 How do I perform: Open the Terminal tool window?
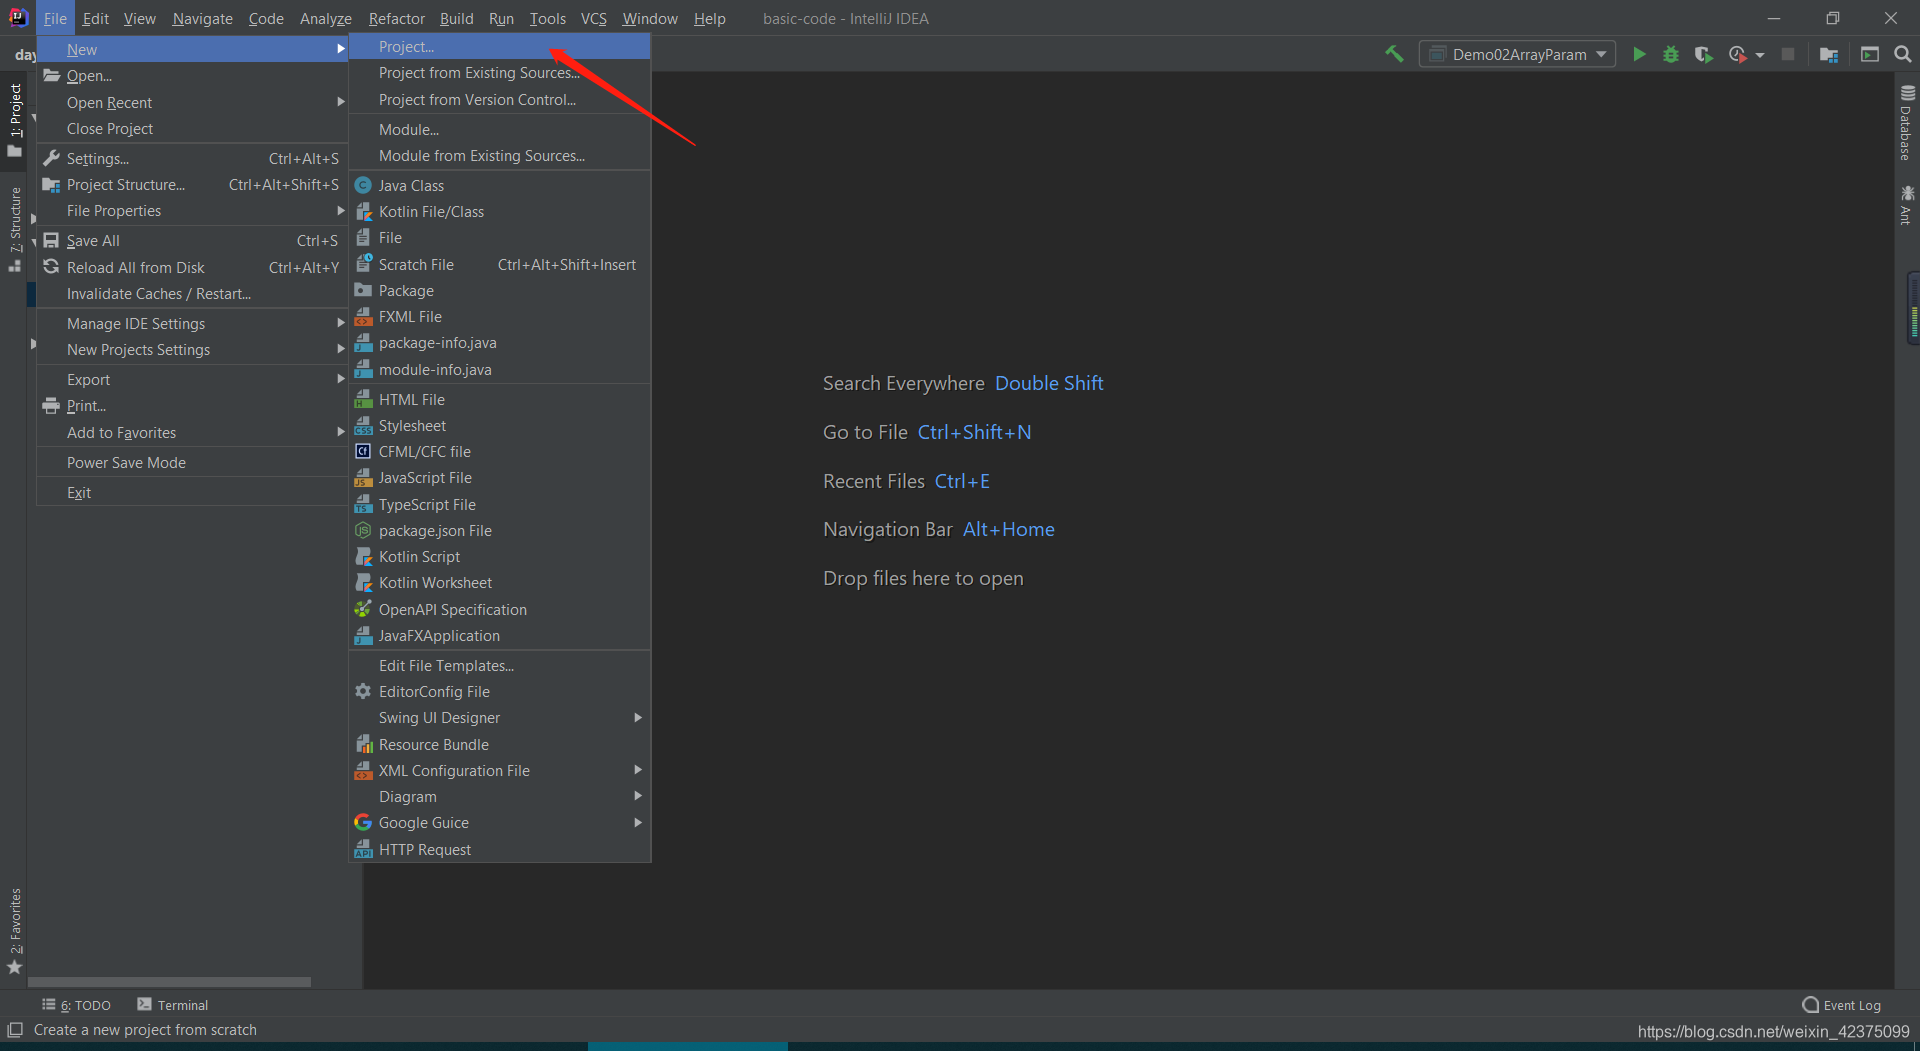pos(172,1005)
